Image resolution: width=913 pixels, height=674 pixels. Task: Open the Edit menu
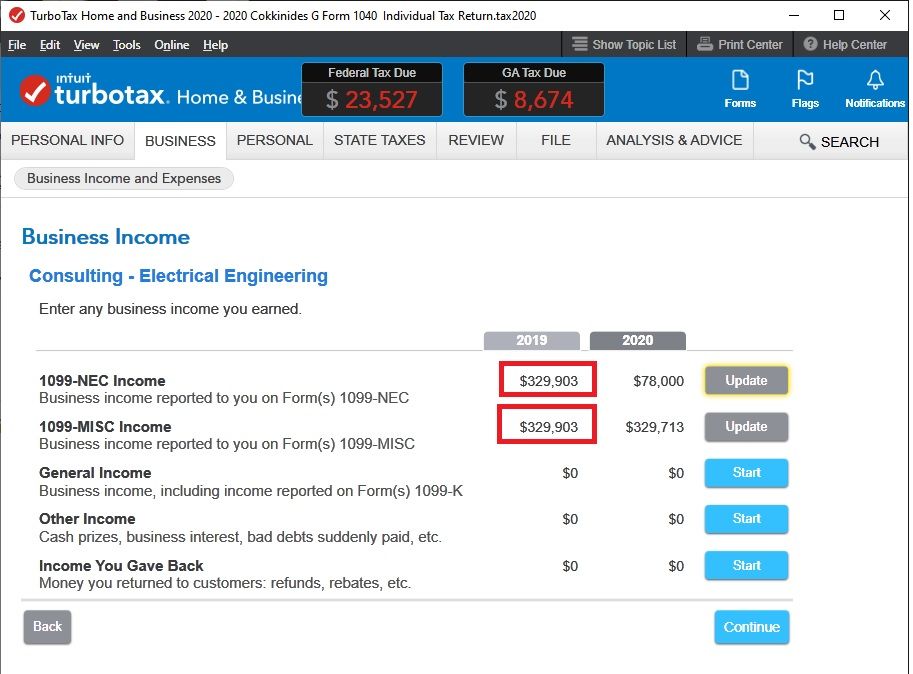(x=50, y=45)
